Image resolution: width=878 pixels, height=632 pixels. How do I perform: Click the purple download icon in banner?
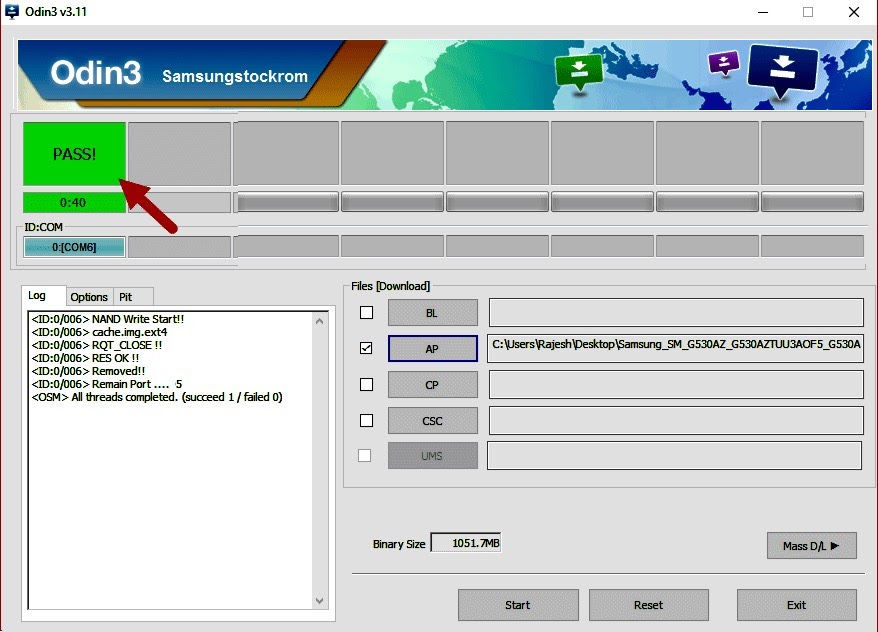click(723, 63)
